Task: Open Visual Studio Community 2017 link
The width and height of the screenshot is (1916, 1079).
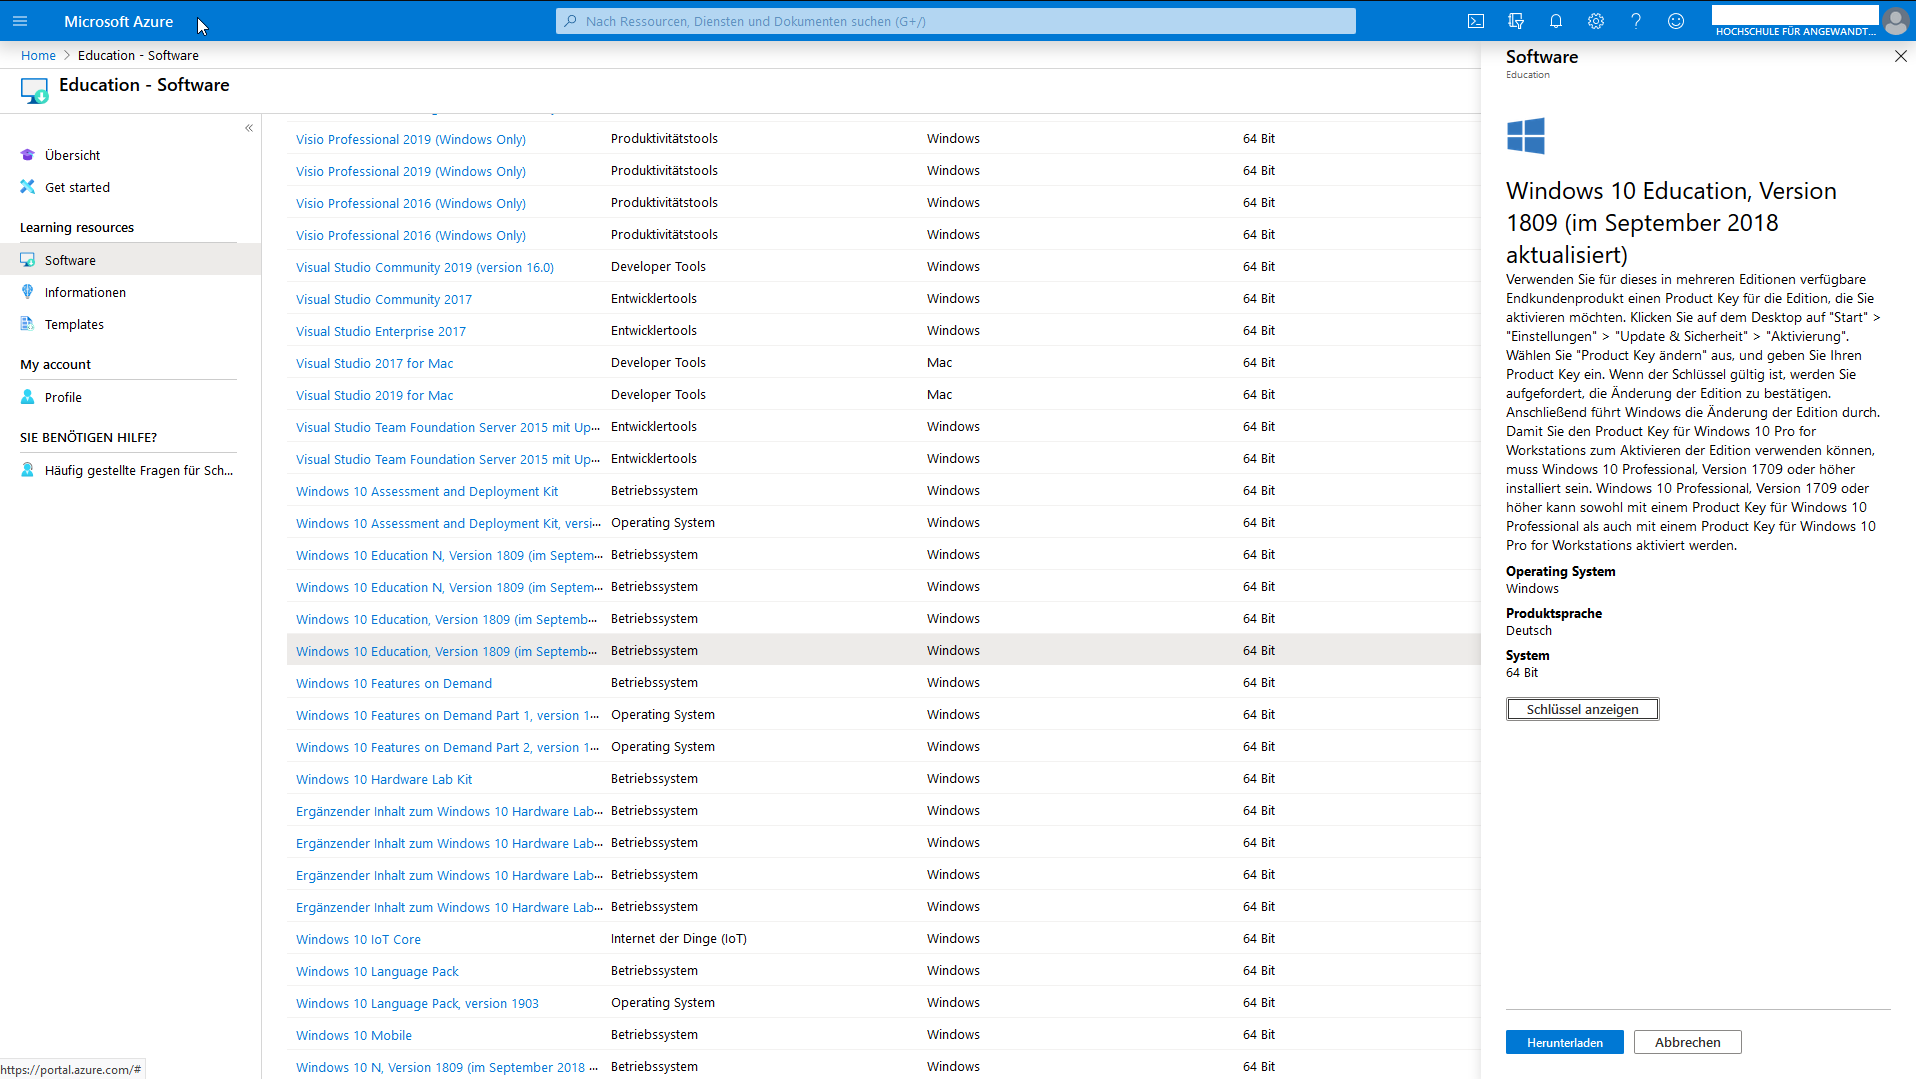Action: click(384, 299)
